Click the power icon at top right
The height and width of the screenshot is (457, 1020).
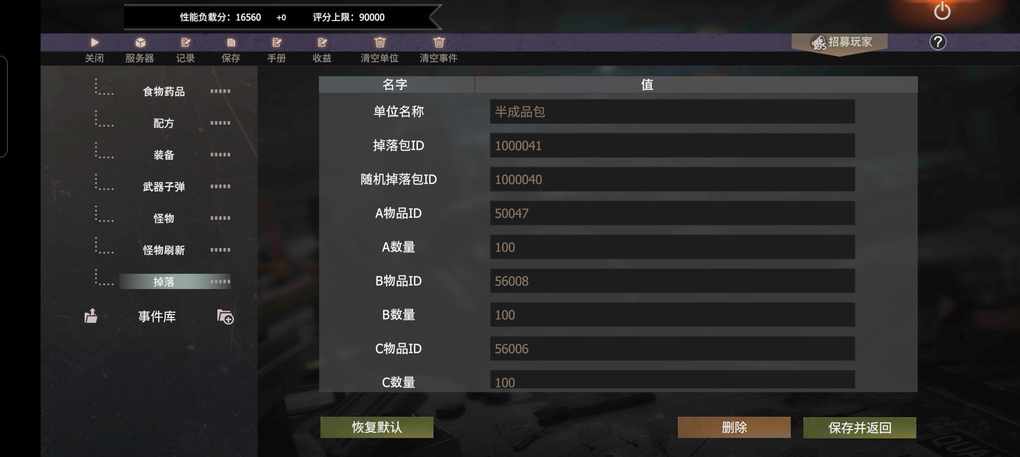click(x=942, y=11)
